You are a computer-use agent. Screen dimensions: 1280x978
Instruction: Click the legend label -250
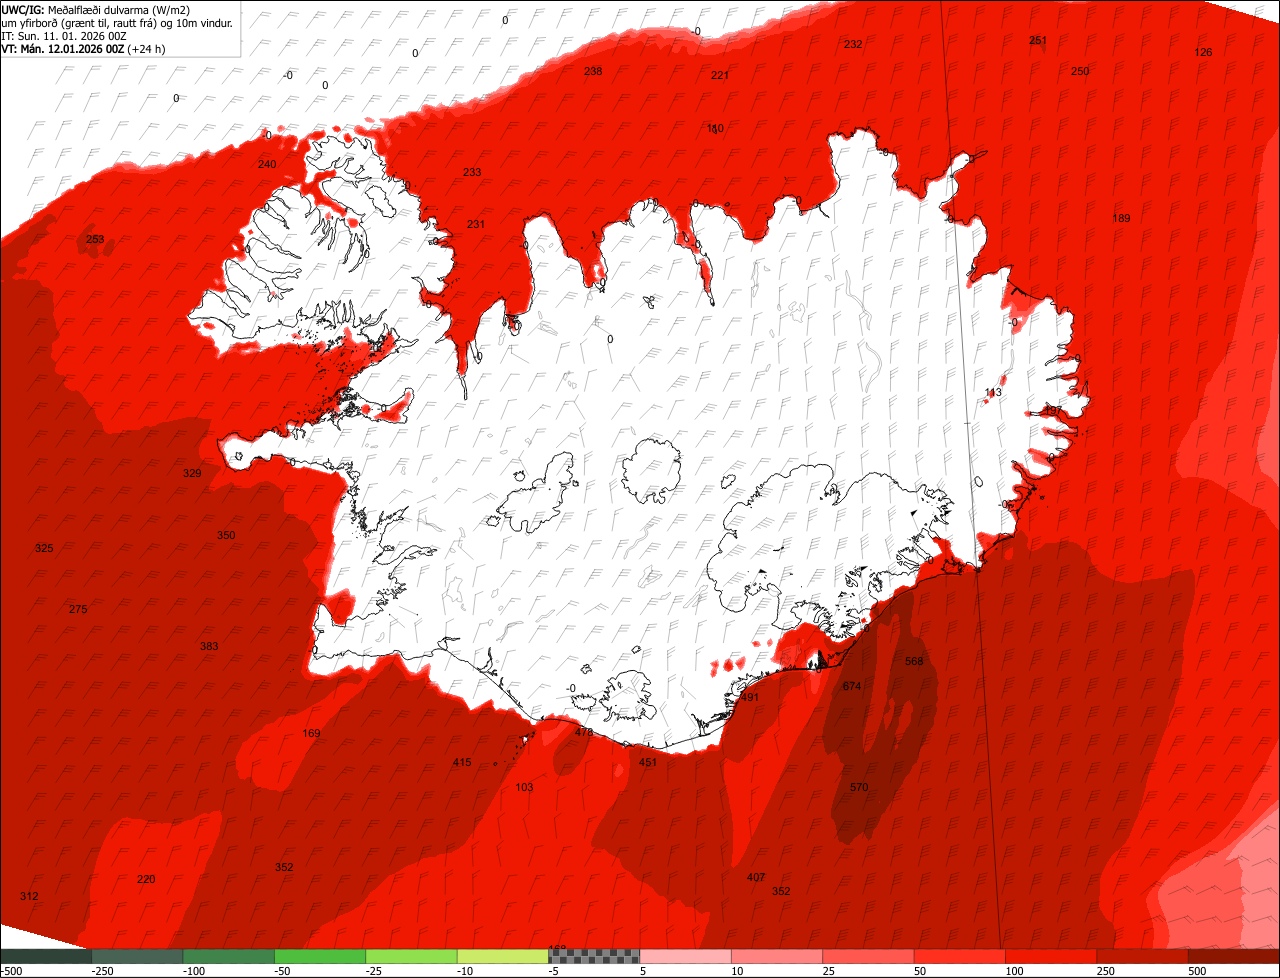pyautogui.click(x=101, y=971)
